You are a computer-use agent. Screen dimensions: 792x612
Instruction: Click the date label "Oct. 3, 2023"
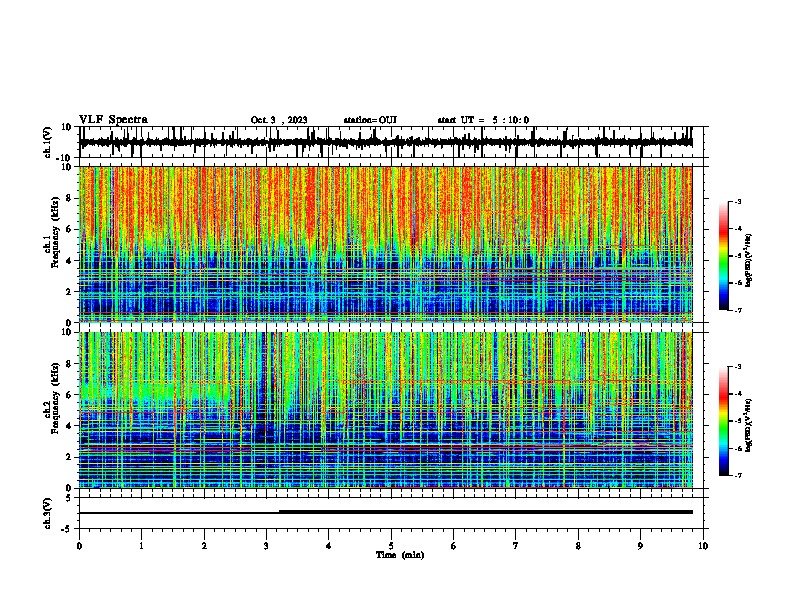(x=279, y=120)
